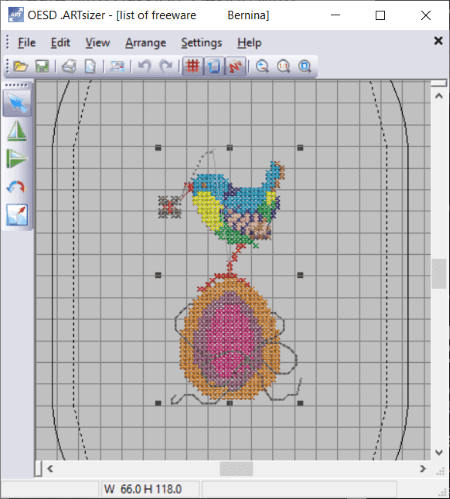This screenshot has width=450, height=499.
Task: Click the Rotate tool with curved arrows
Action: click(x=17, y=187)
